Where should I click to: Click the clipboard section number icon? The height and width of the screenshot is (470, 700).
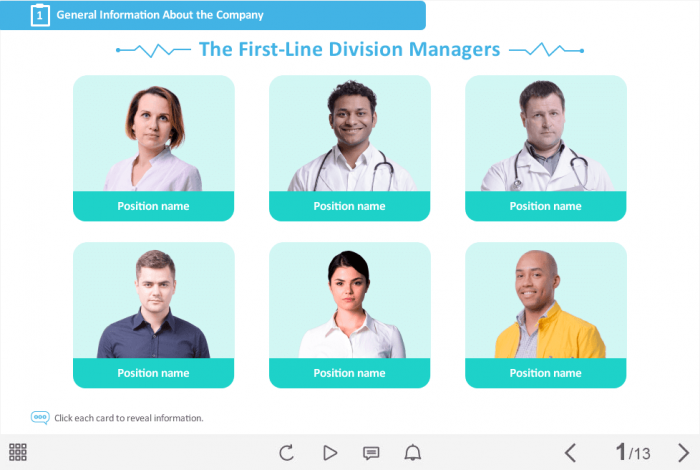click(x=40, y=15)
